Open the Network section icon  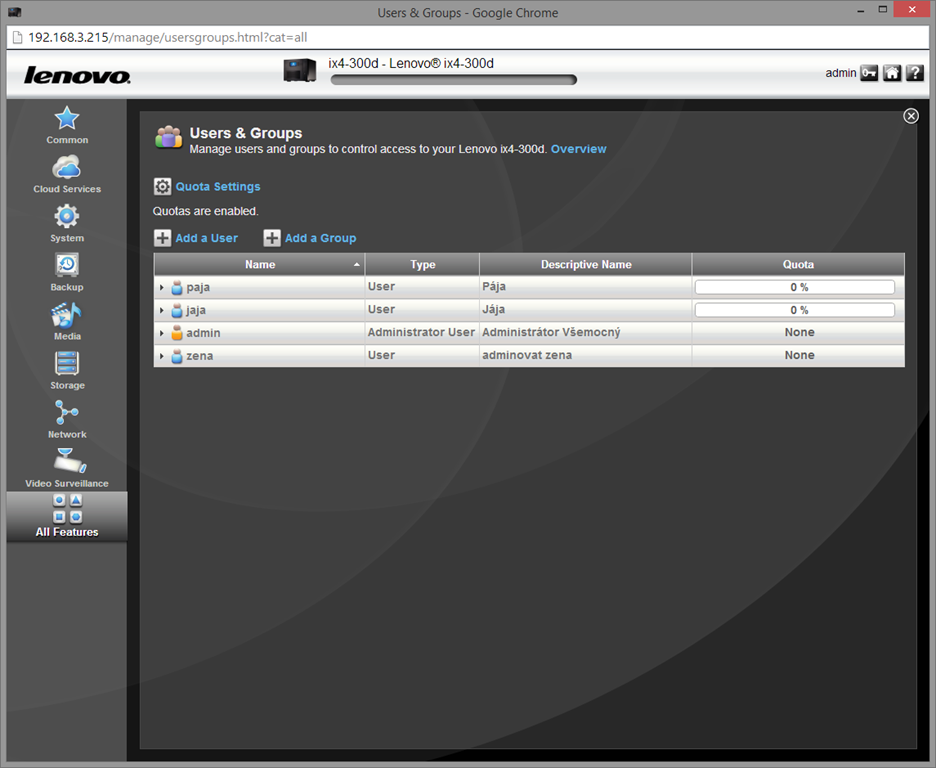67,413
